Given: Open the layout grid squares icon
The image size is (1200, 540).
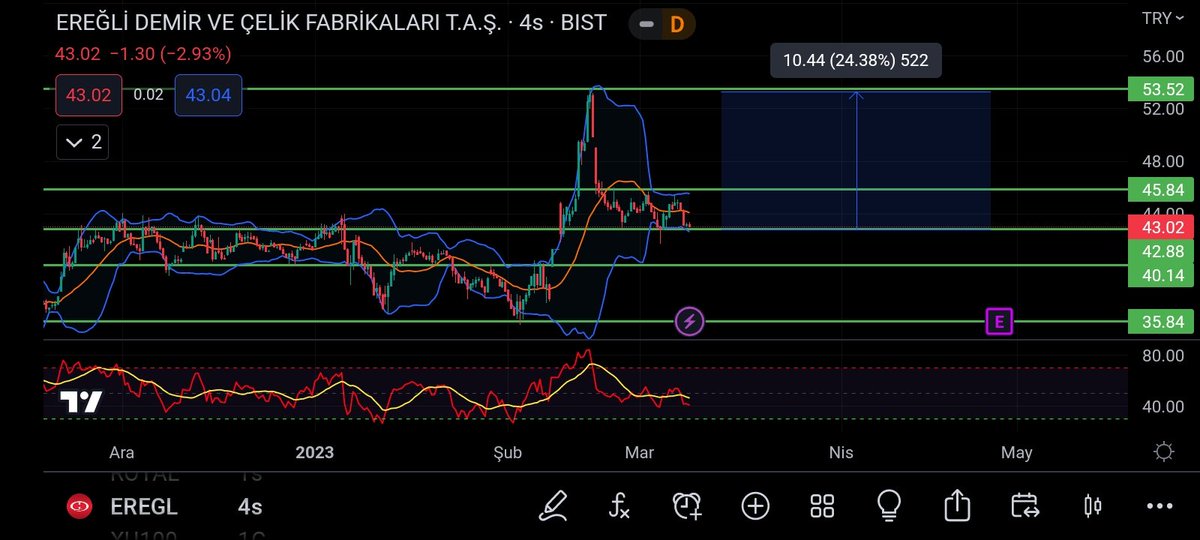Looking at the screenshot, I should [822, 505].
